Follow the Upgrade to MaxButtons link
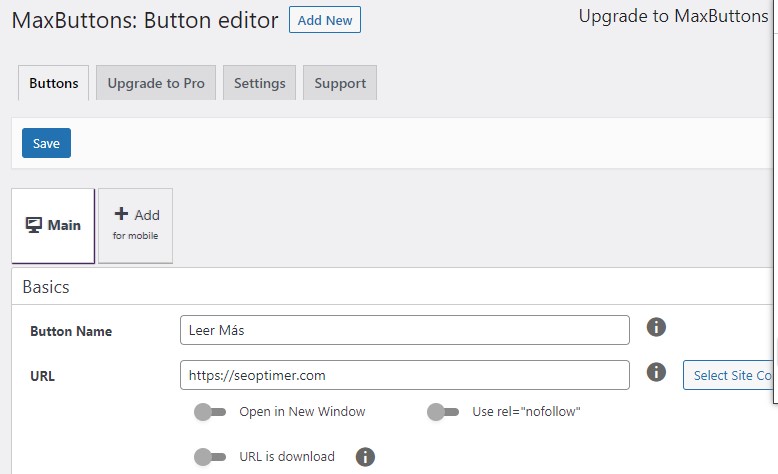This screenshot has width=778, height=474. pos(673,17)
